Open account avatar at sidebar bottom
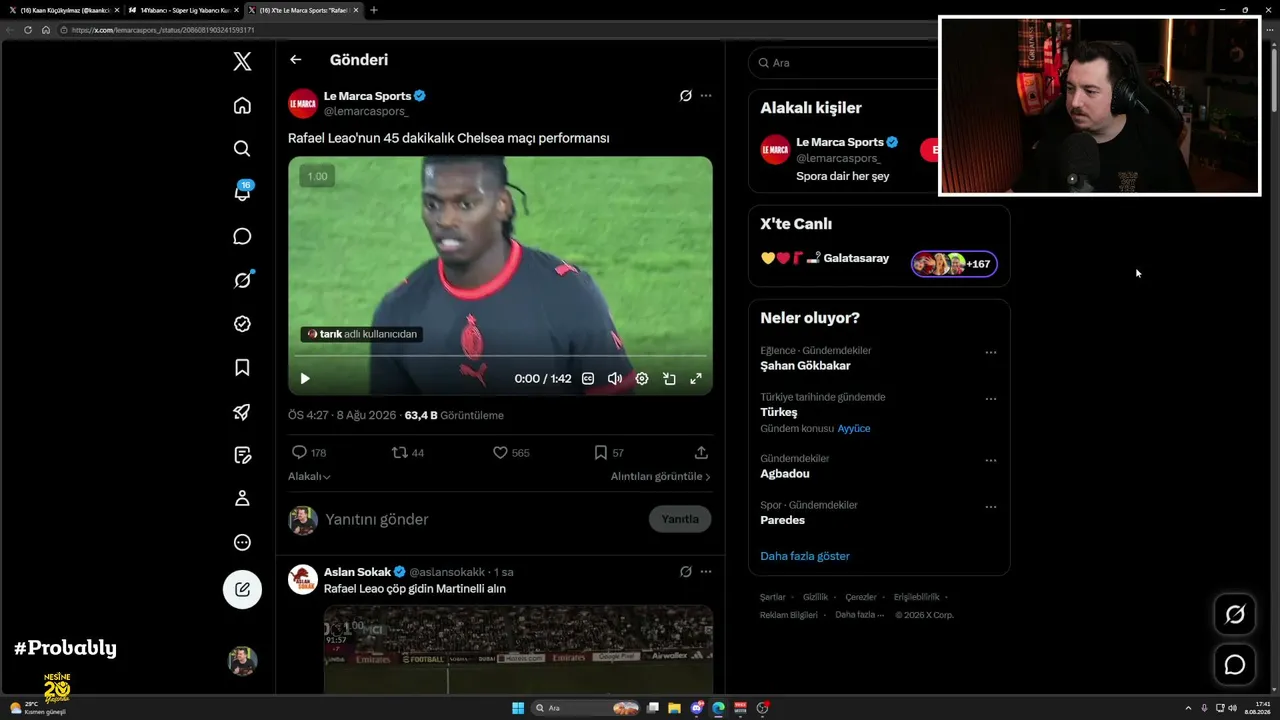The height and width of the screenshot is (720, 1280). pos(242,661)
